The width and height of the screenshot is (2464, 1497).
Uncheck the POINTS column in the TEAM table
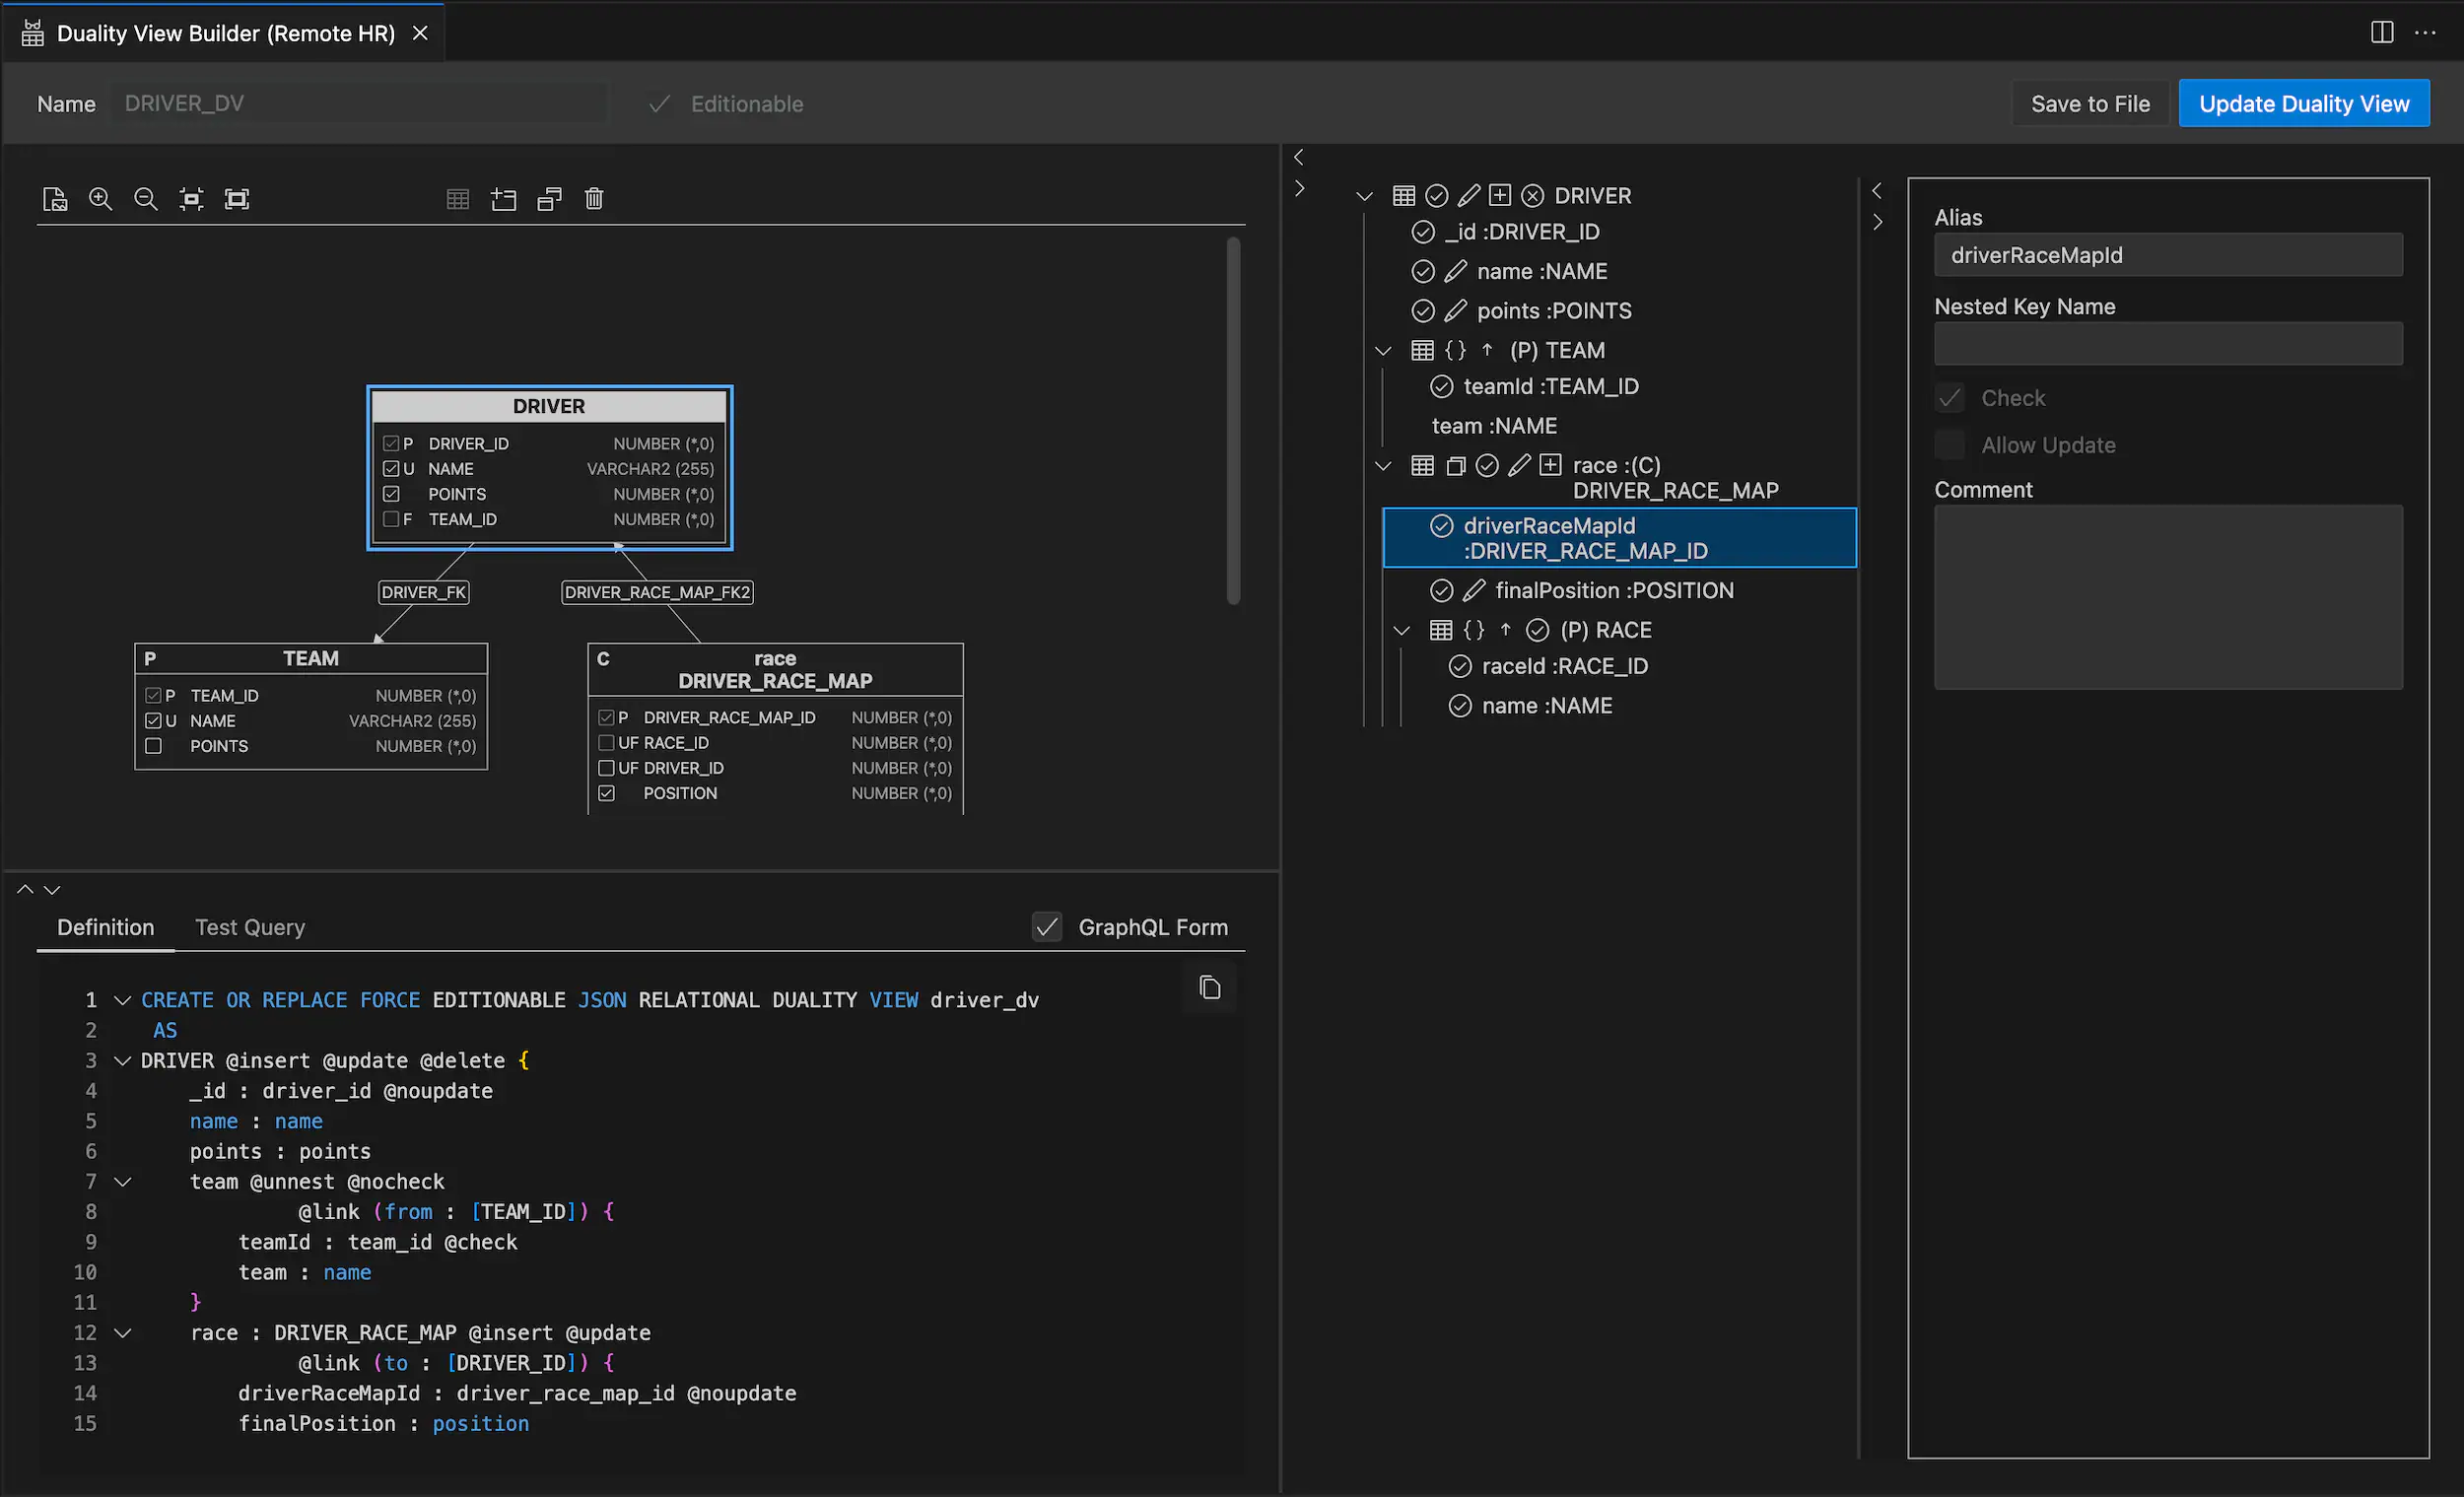tap(154, 746)
